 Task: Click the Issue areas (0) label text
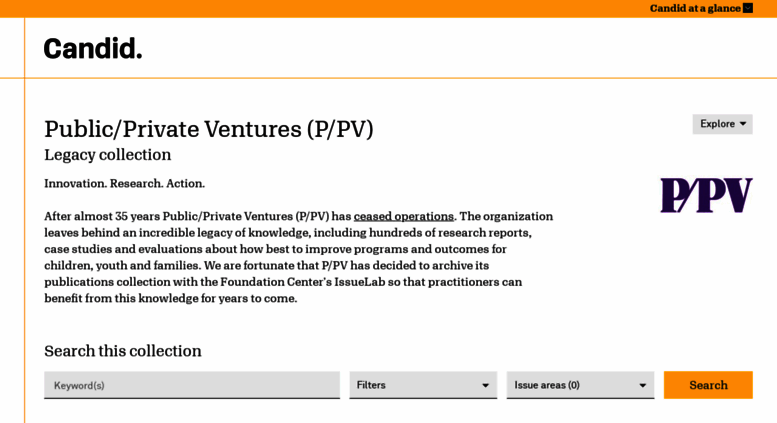point(547,385)
